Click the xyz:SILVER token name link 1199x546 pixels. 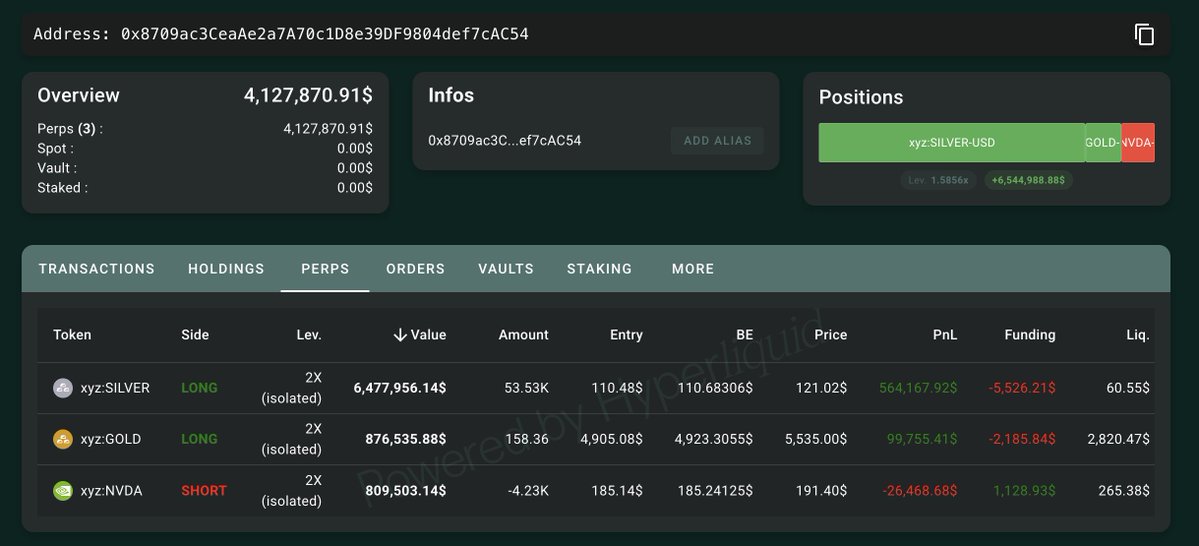click(x=115, y=388)
